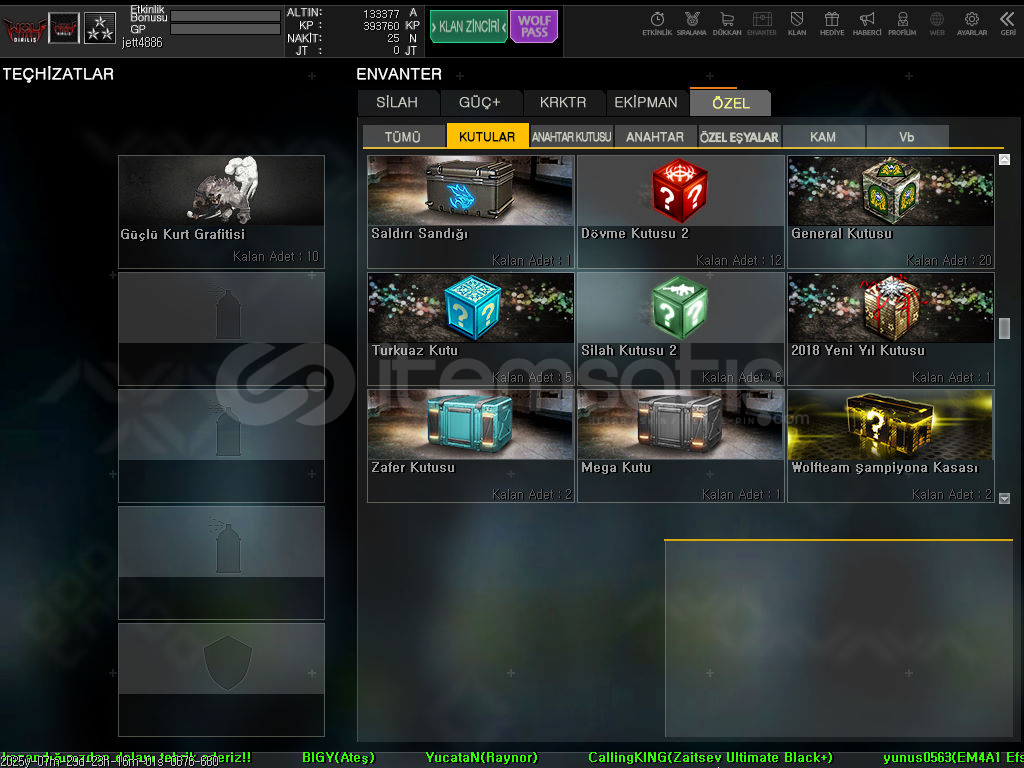Select the Zafer Kutusu item
The image size is (1024, 768).
470,446
